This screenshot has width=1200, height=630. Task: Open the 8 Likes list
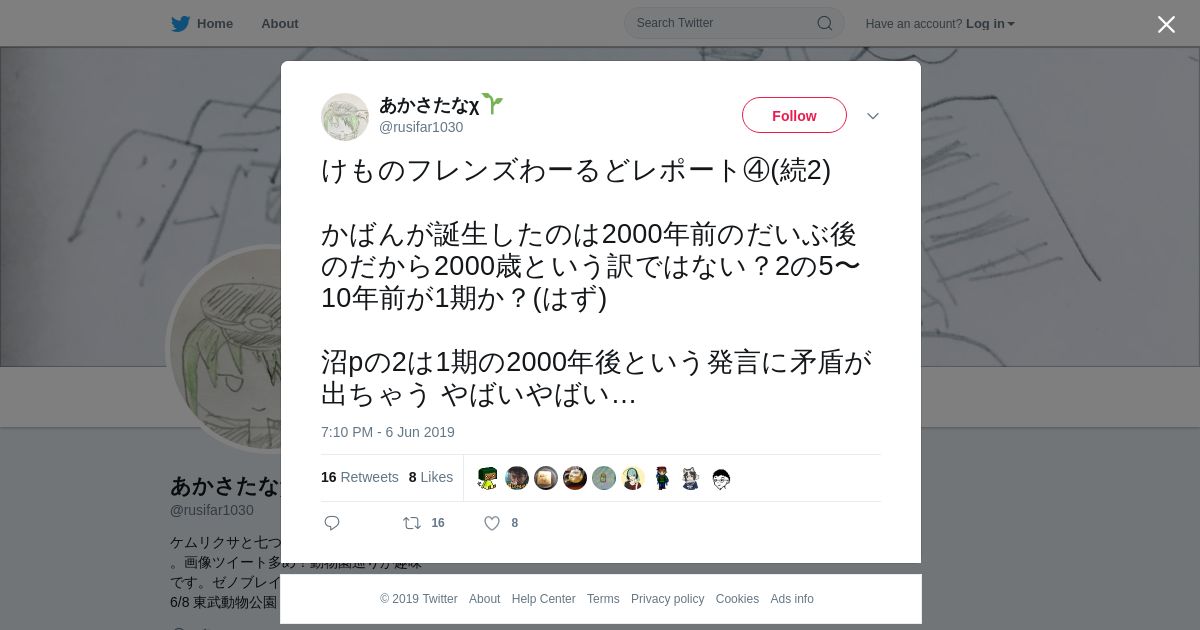pyautogui.click(x=431, y=478)
